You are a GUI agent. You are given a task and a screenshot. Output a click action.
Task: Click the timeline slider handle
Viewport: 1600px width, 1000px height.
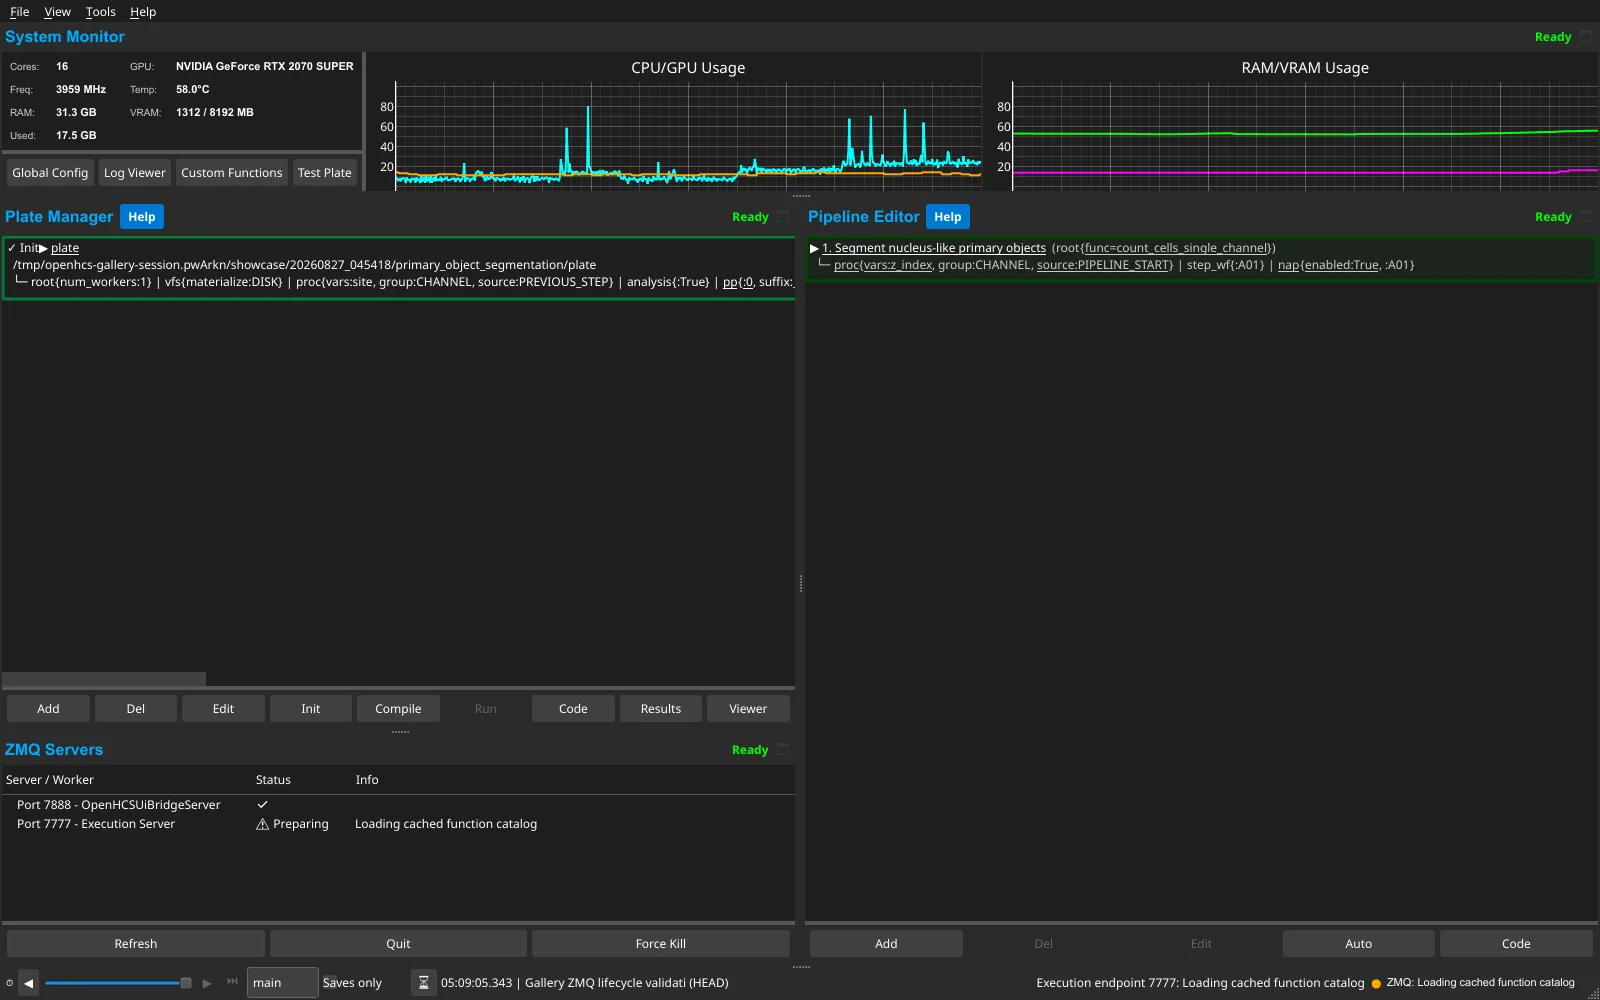click(x=186, y=983)
